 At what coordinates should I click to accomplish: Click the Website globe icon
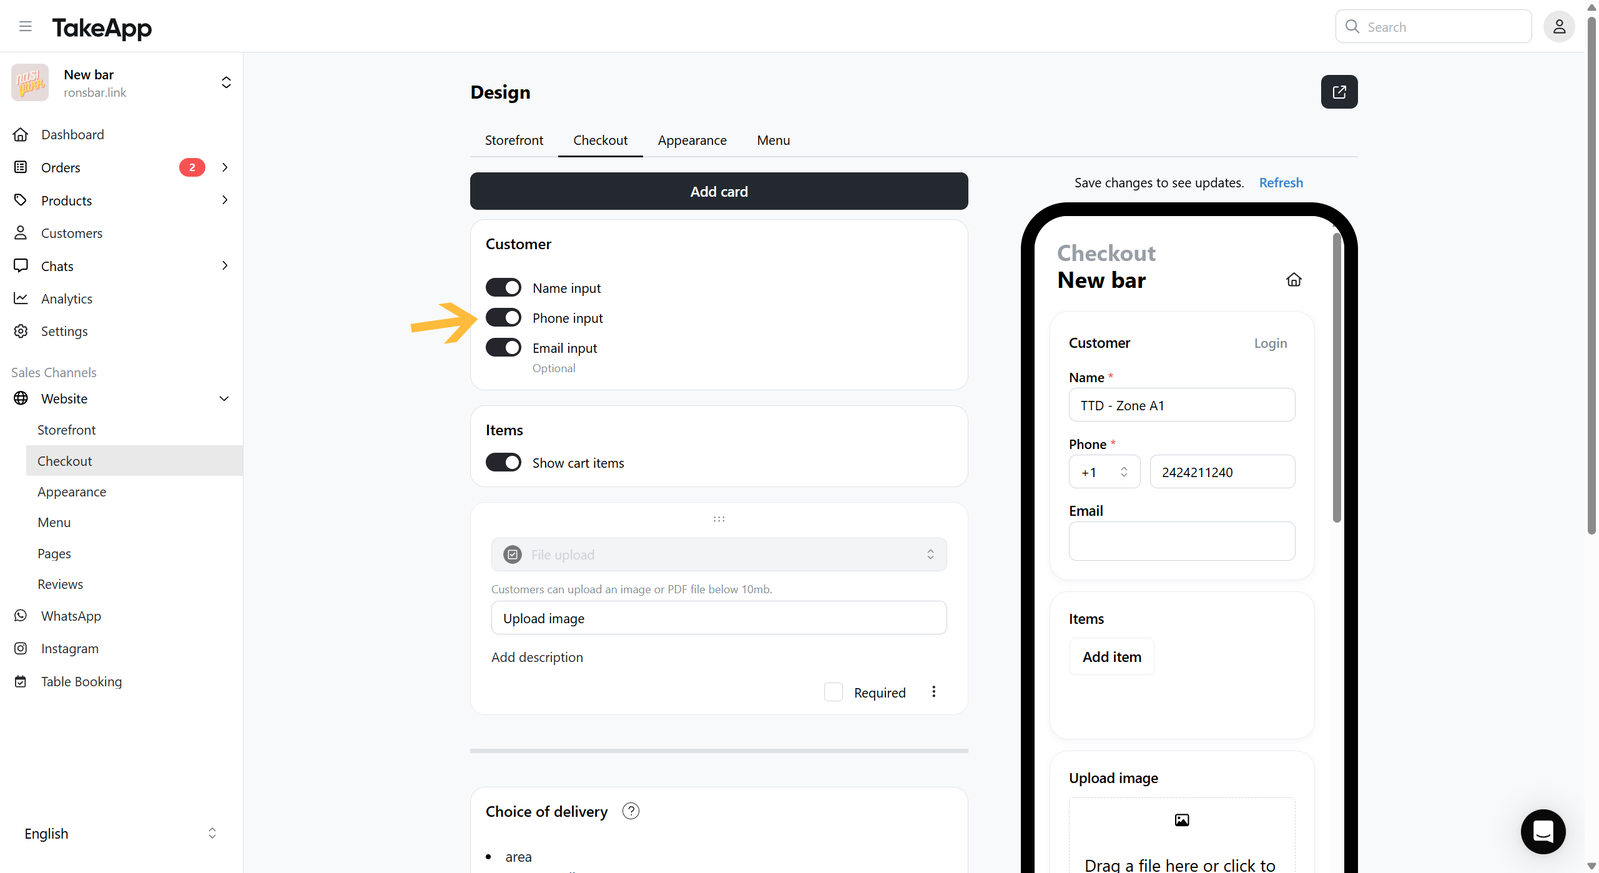[x=20, y=398]
